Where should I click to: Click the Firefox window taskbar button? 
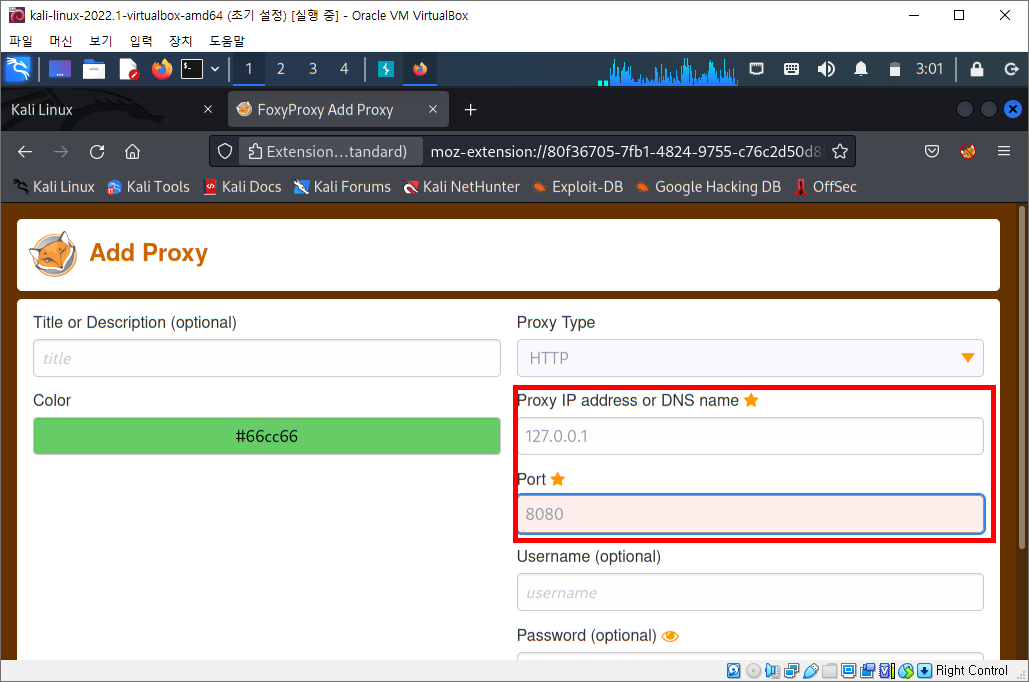point(420,69)
